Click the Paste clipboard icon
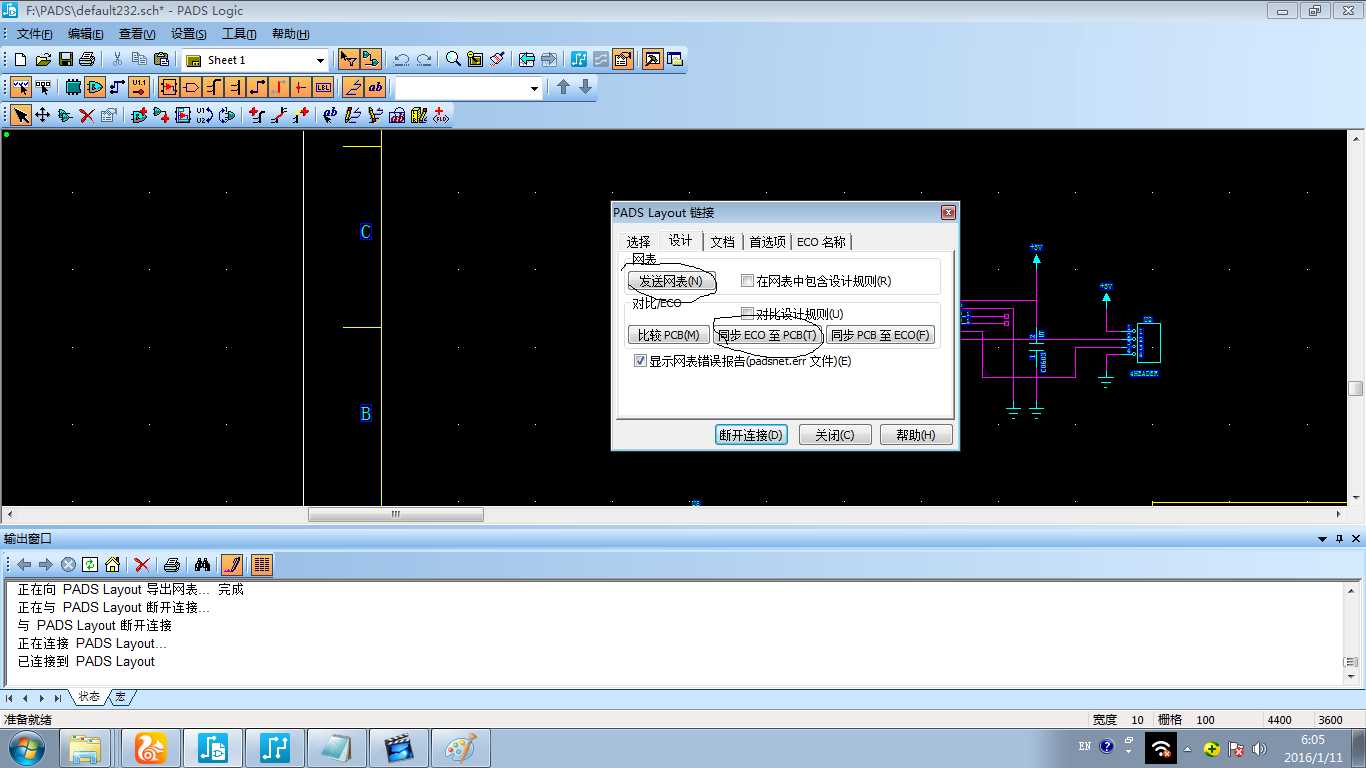Screen dimensions: 1366x768 coord(161,60)
